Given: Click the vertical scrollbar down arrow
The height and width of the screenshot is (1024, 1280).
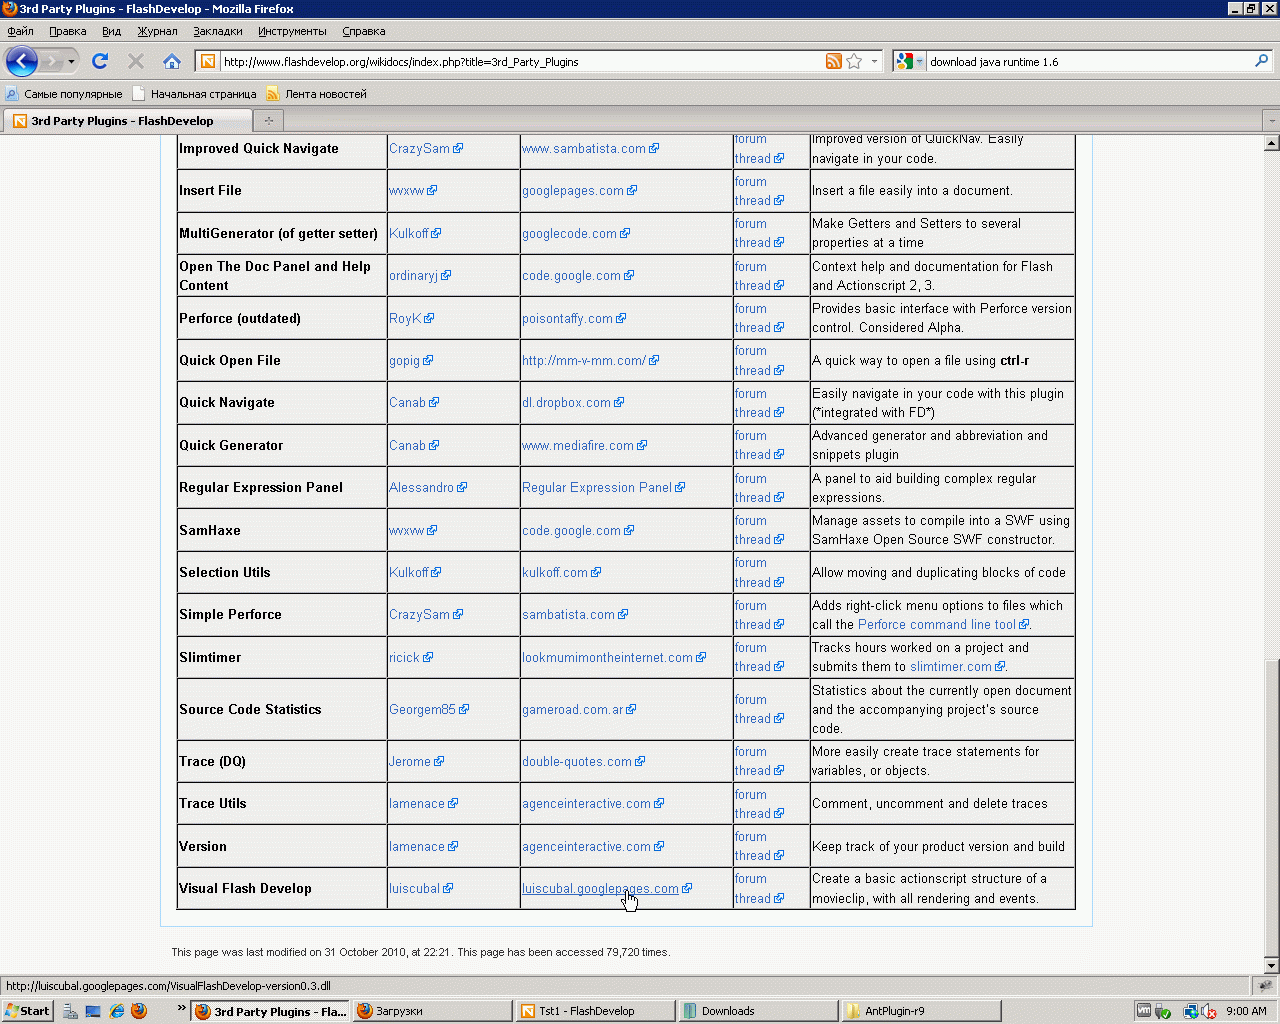Looking at the screenshot, I should pos(1272,966).
